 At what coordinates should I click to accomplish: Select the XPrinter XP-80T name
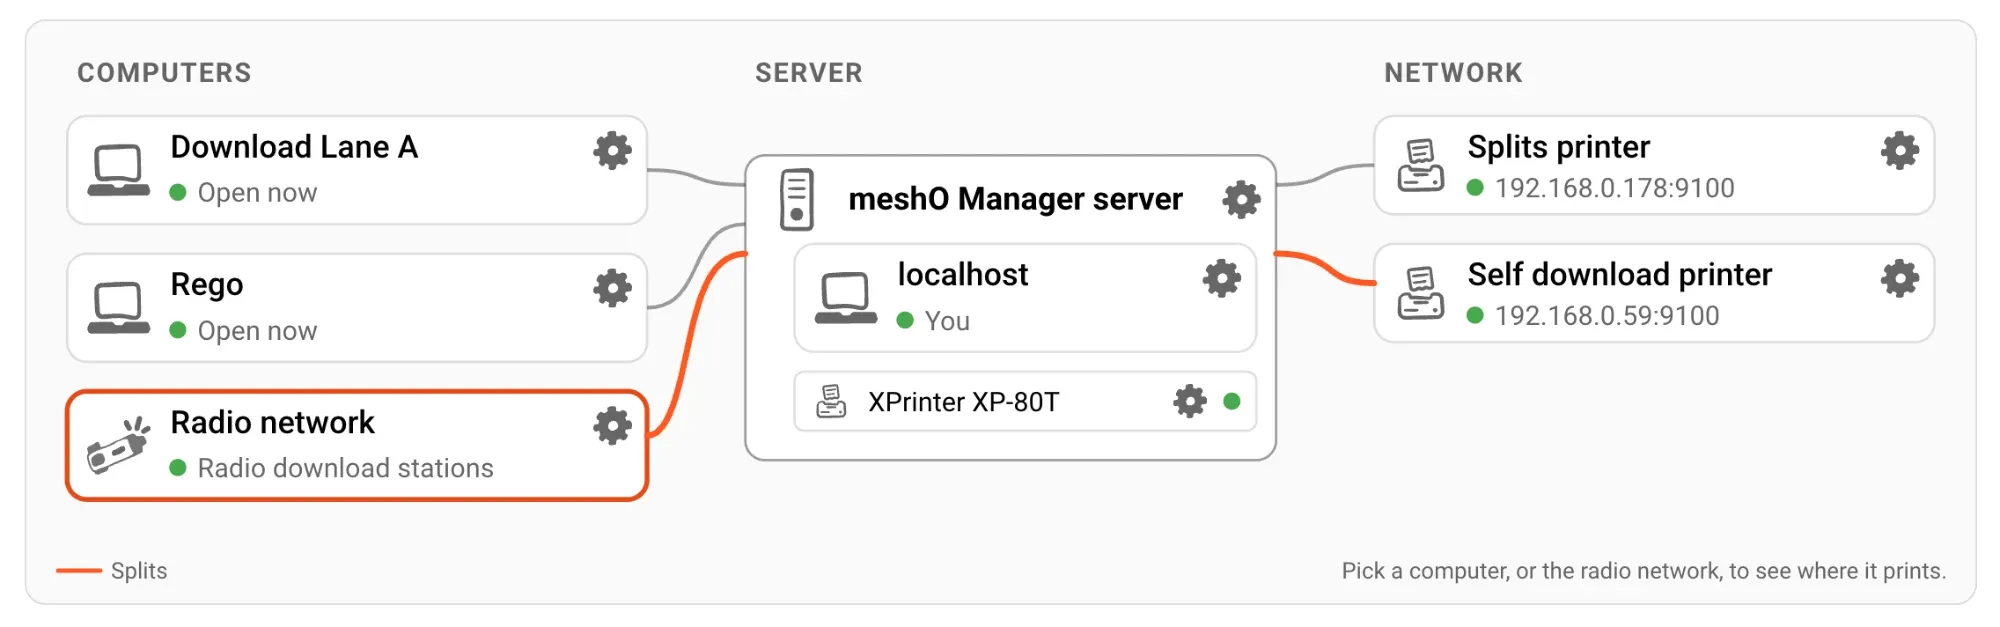click(x=963, y=402)
